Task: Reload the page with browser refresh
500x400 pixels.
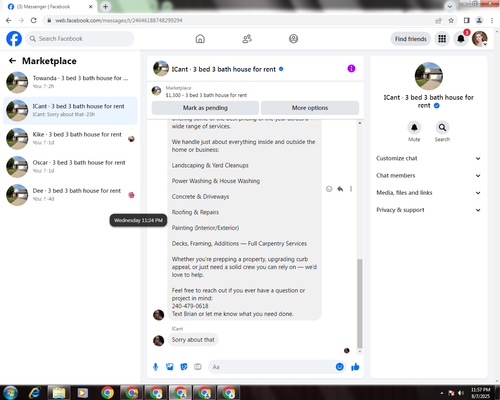Action: click(33, 20)
